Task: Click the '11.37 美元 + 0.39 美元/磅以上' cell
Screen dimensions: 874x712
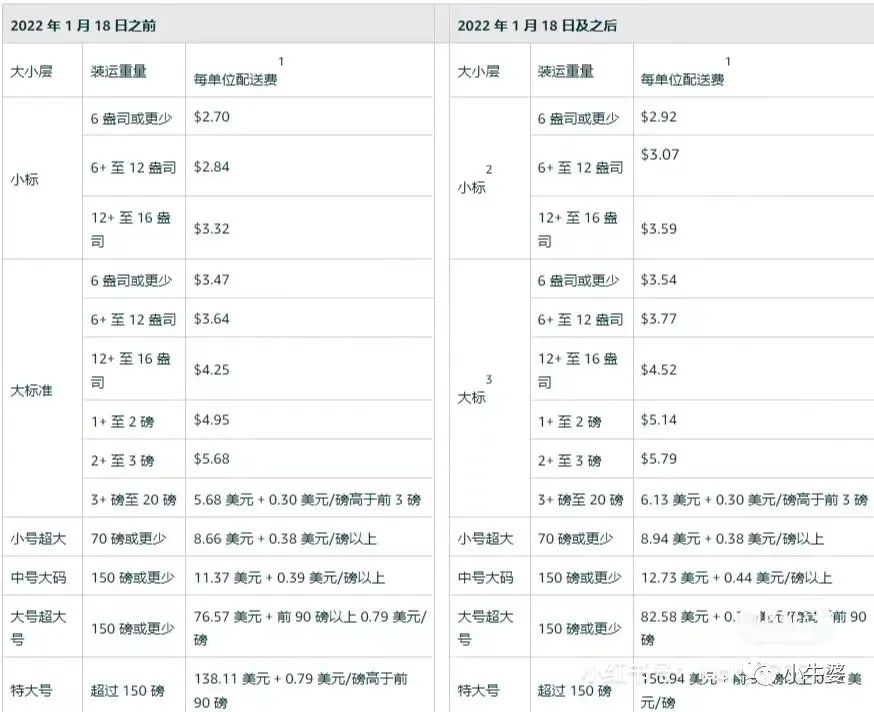Action: tap(289, 577)
